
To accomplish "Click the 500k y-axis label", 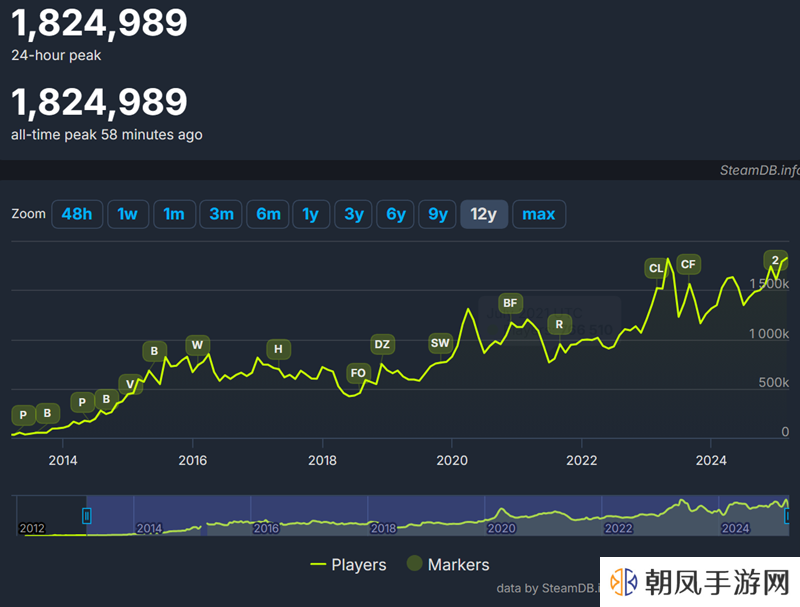I will click(x=773, y=382).
